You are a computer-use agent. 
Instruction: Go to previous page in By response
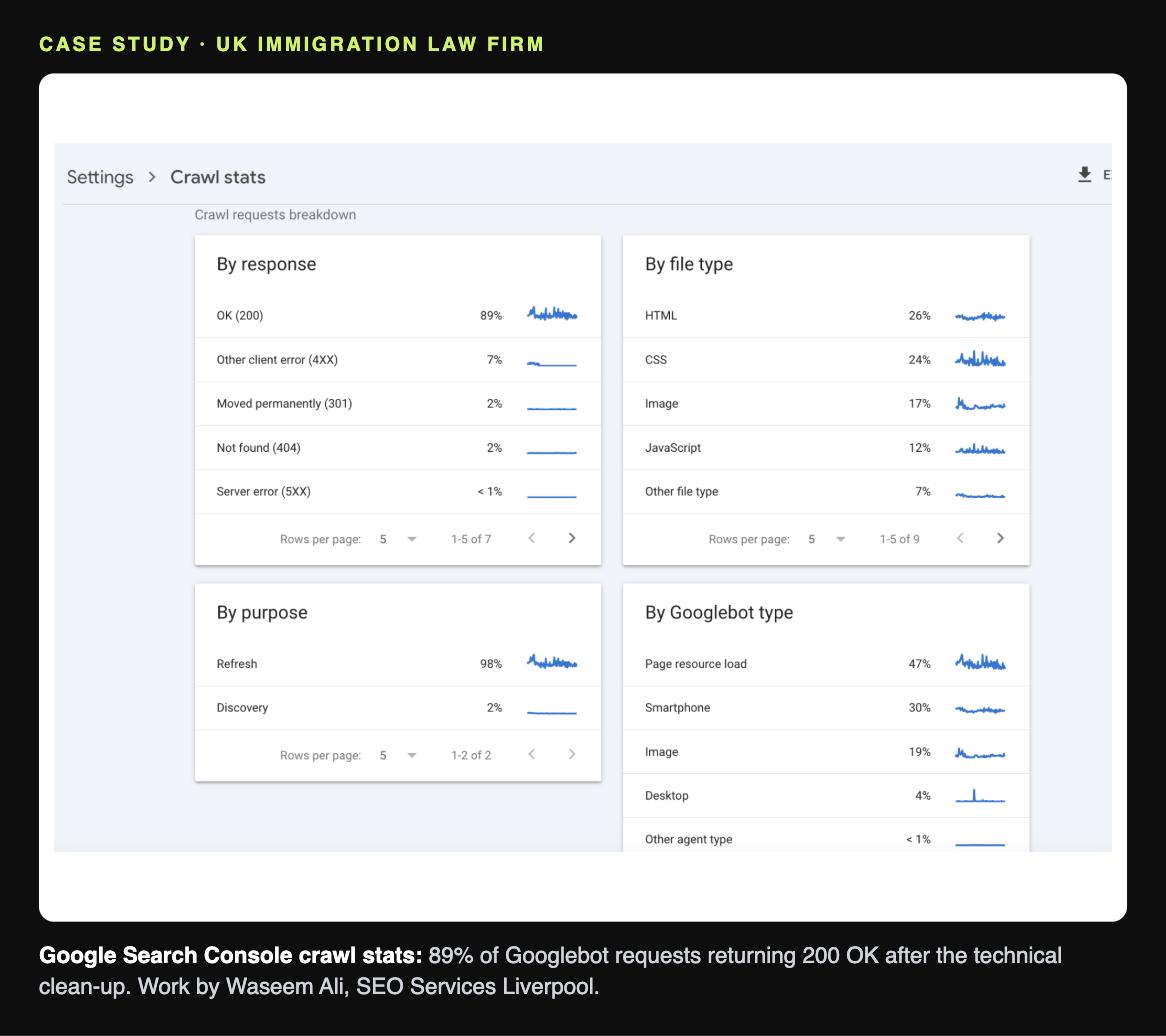point(532,538)
